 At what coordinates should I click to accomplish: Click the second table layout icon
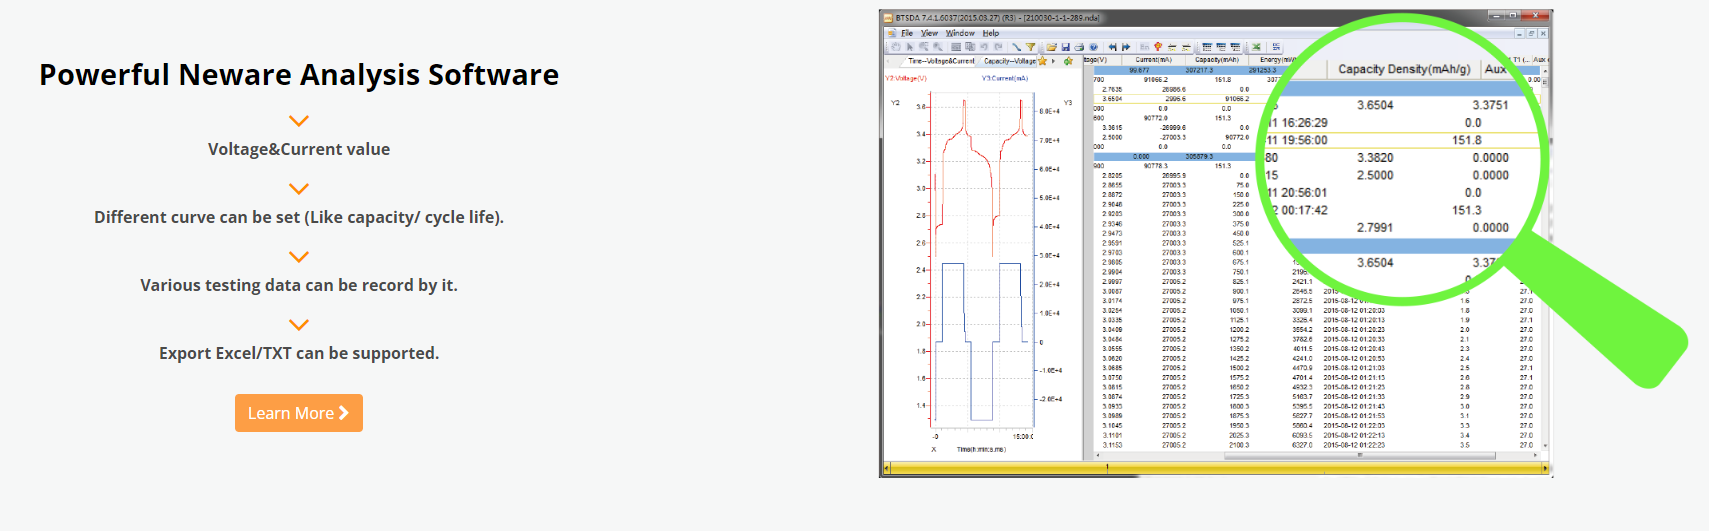(x=1221, y=47)
